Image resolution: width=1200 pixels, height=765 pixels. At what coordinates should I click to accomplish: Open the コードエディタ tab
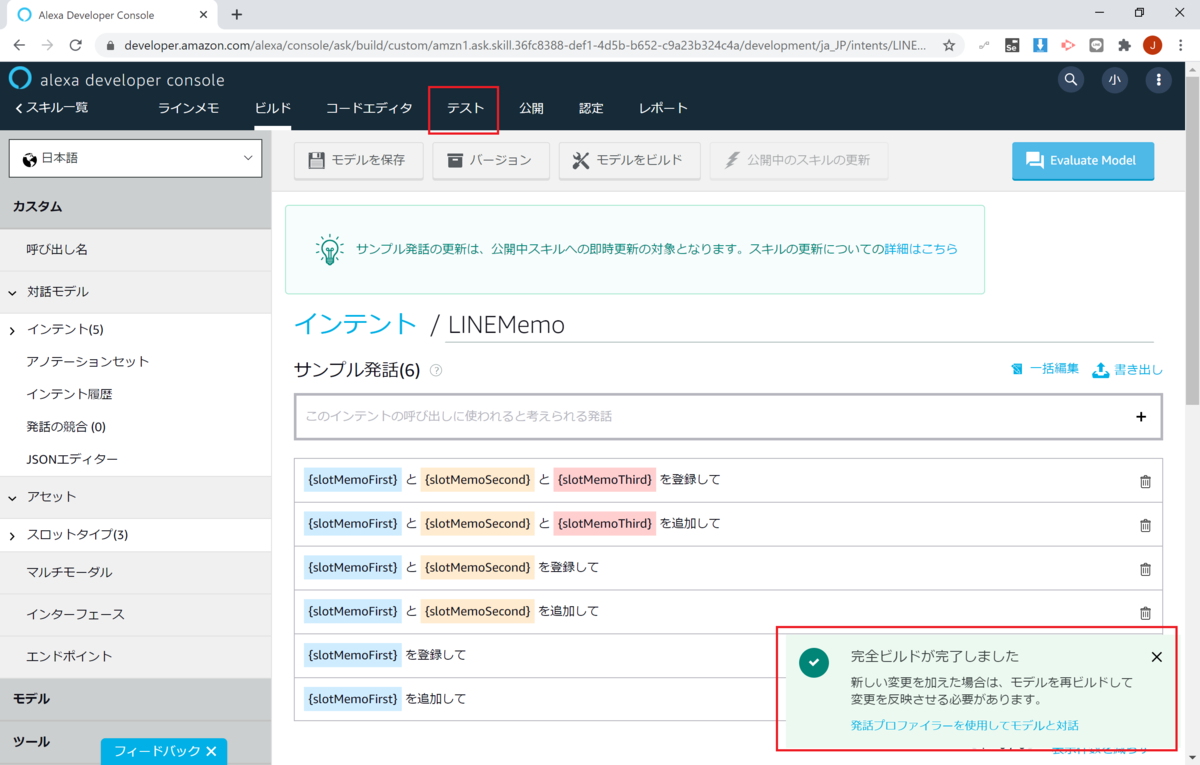(x=368, y=108)
